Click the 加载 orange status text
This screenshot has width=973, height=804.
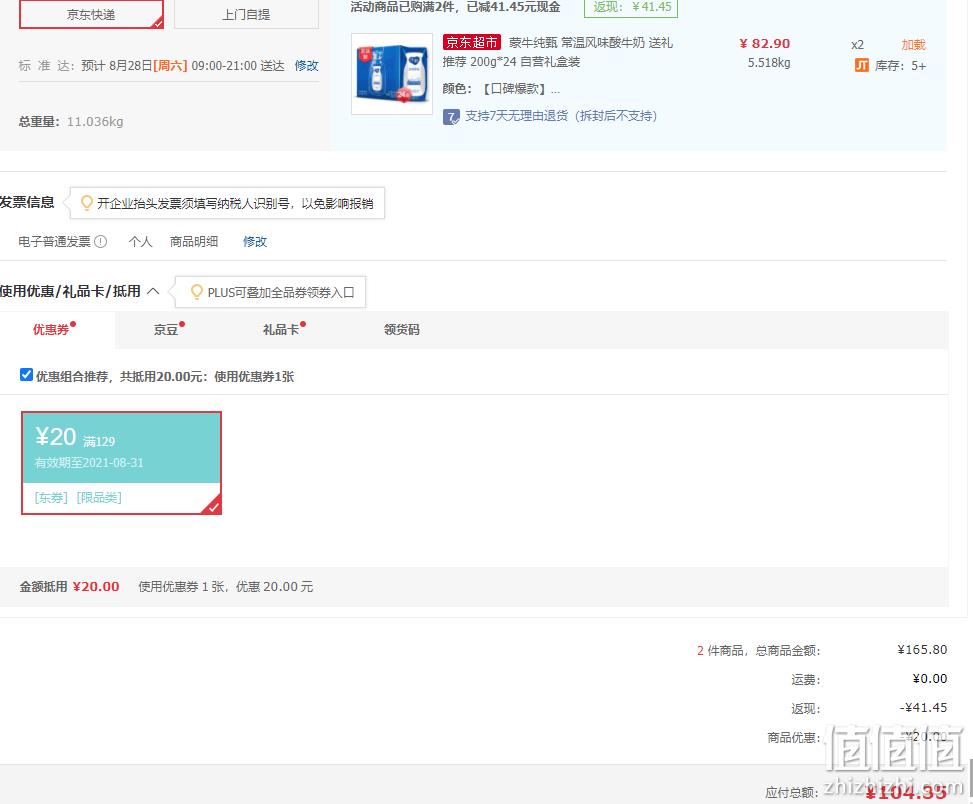click(x=913, y=45)
